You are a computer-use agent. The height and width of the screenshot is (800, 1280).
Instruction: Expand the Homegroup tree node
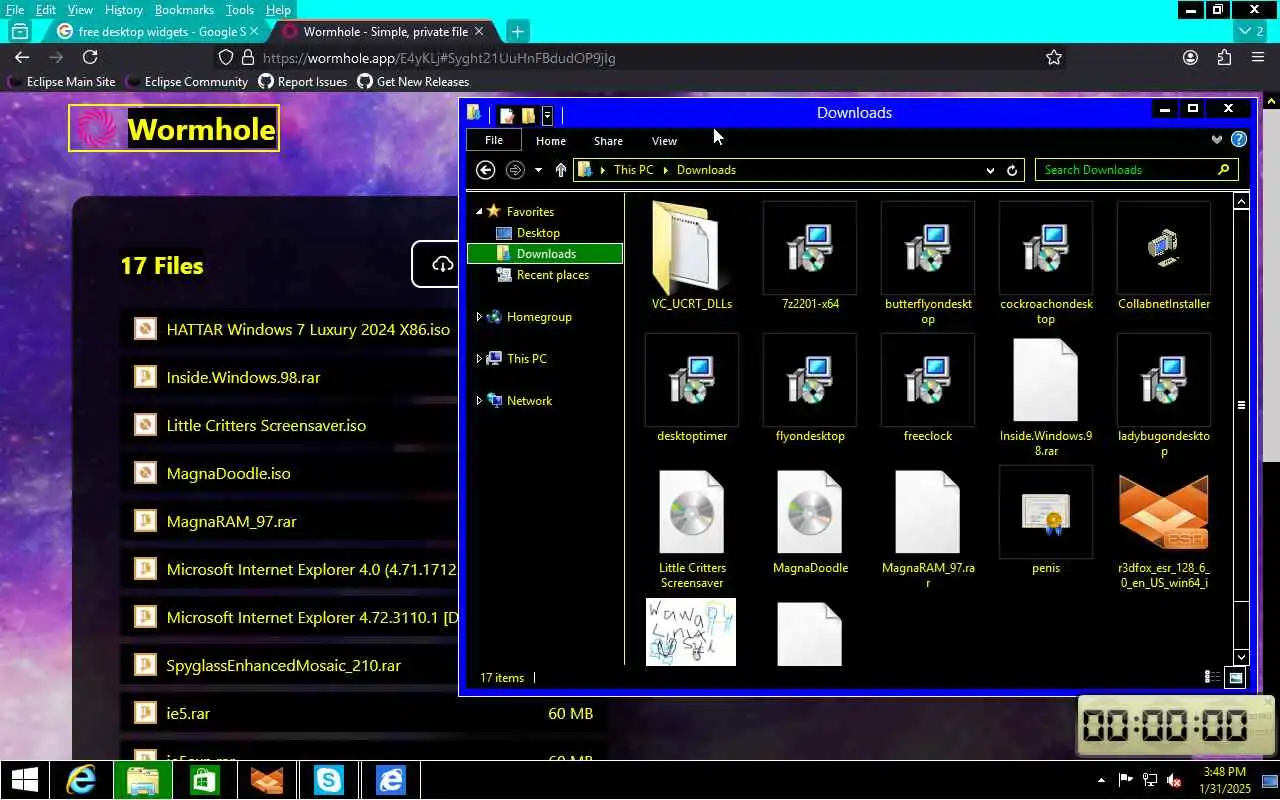coord(479,317)
